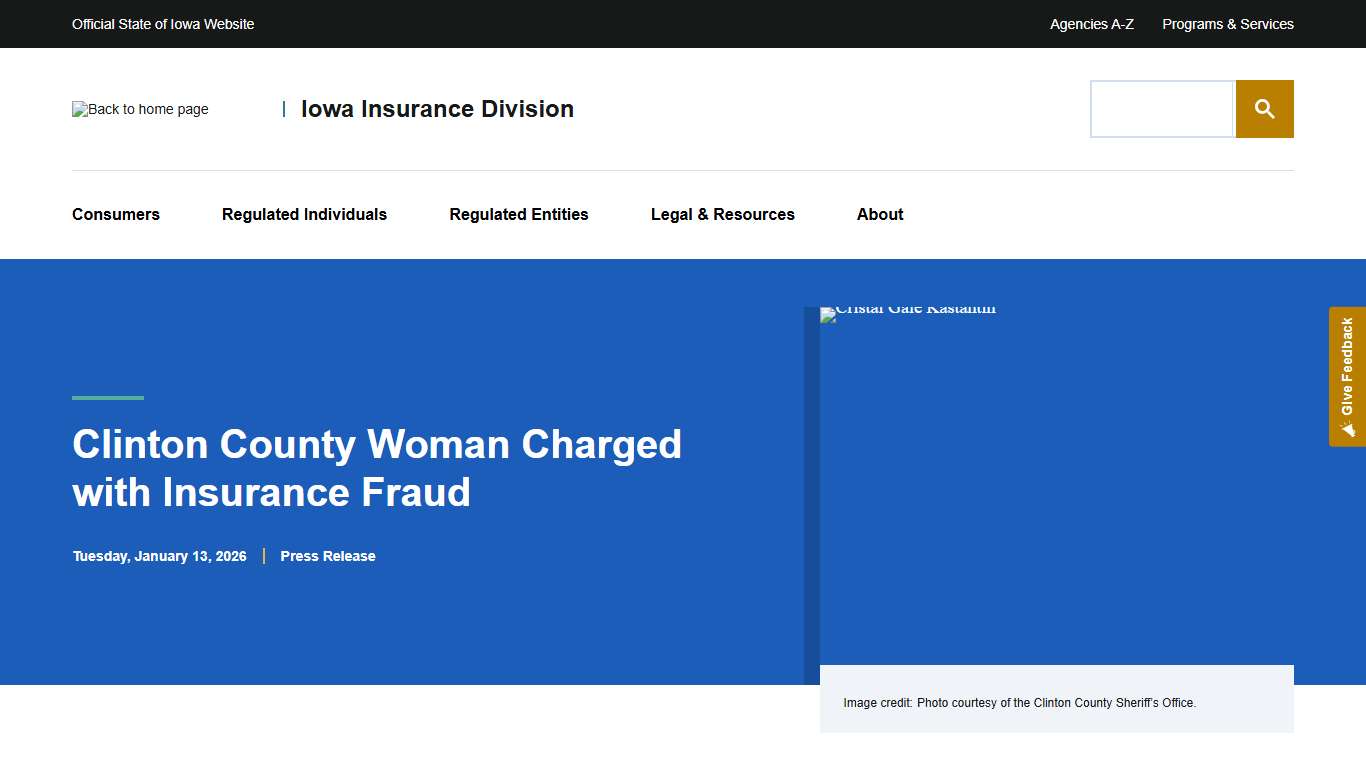The width and height of the screenshot is (1366, 768).
Task: Expand the Regulated Entities dropdown
Action: [519, 214]
